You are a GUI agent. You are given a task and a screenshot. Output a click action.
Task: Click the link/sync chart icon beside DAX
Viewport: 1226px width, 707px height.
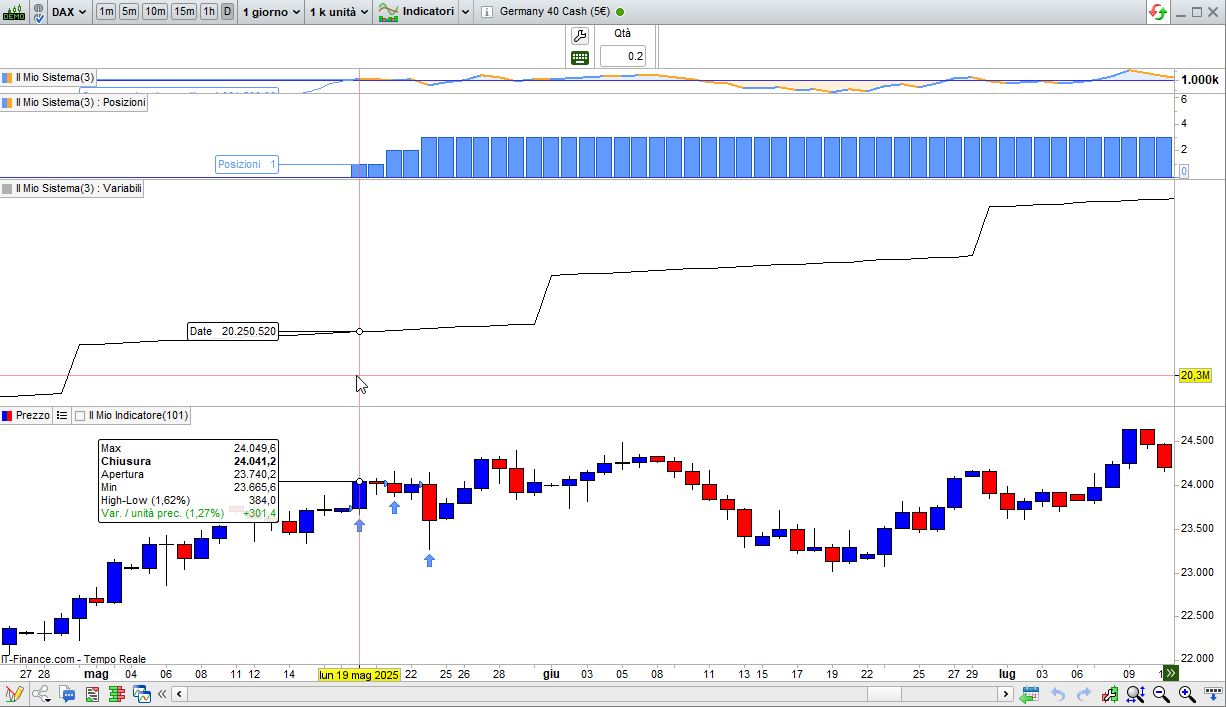tap(38, 12)
